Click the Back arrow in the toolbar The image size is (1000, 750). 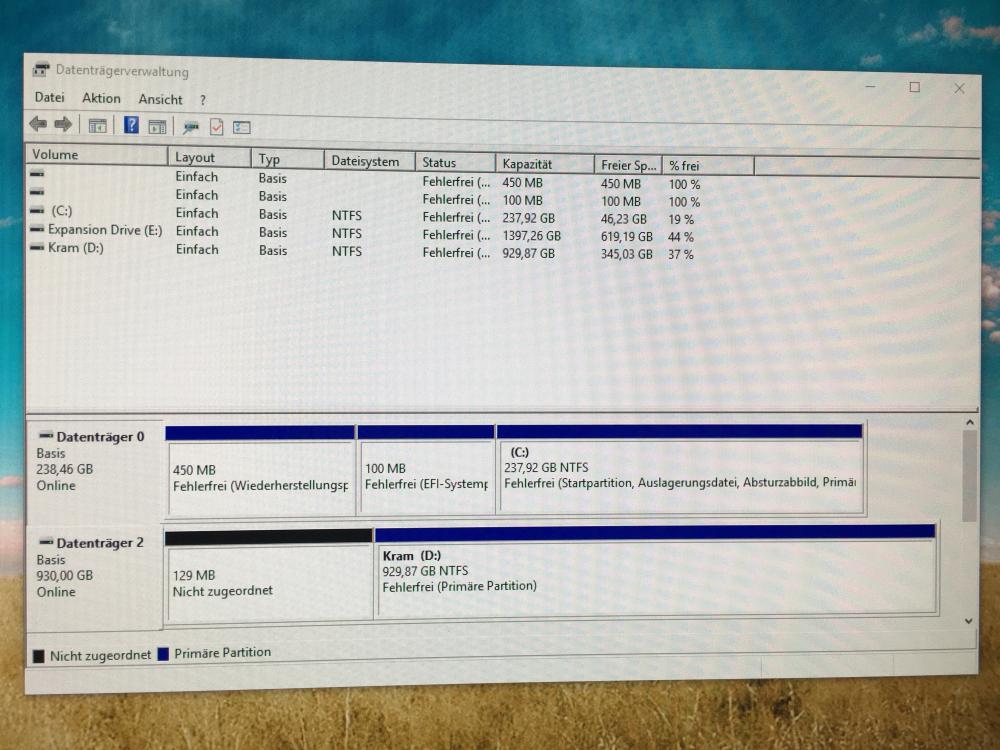point(38,124)
